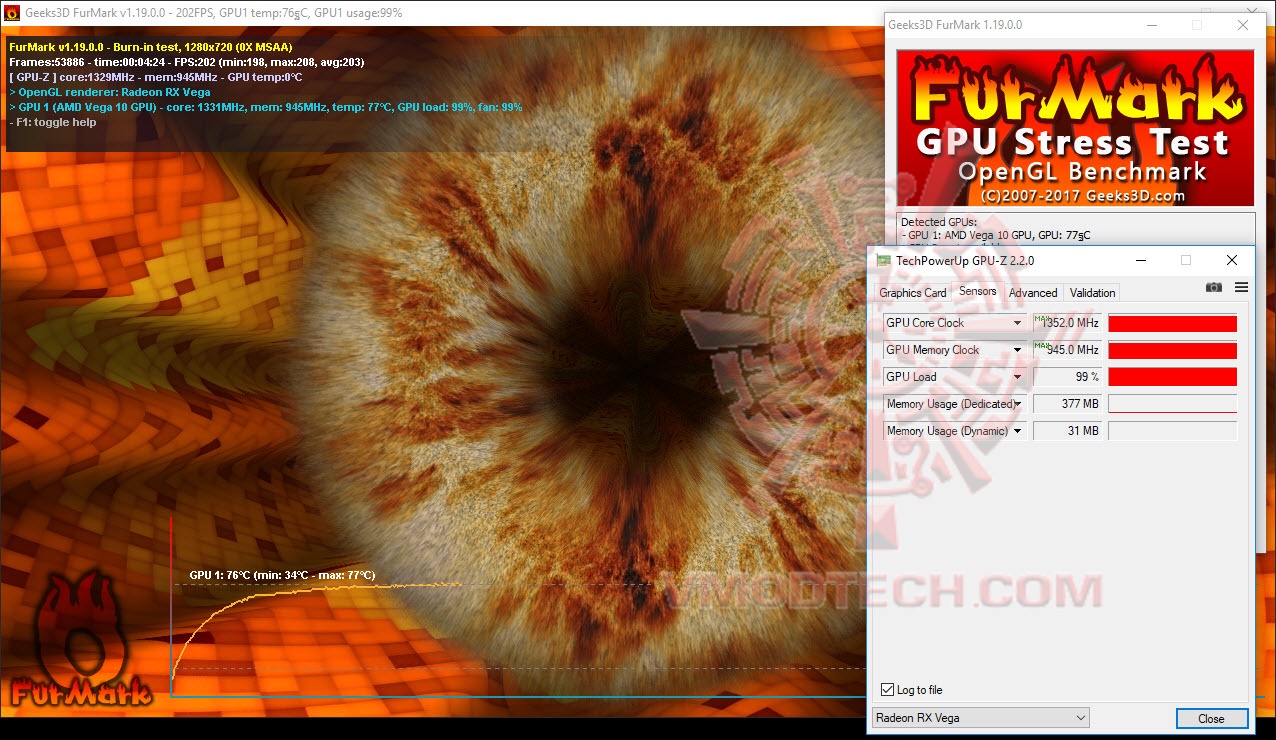Close the GPU-Z window with the X
The height and width of the screenshot is (740, 1276).
[x=1232, y=260]
